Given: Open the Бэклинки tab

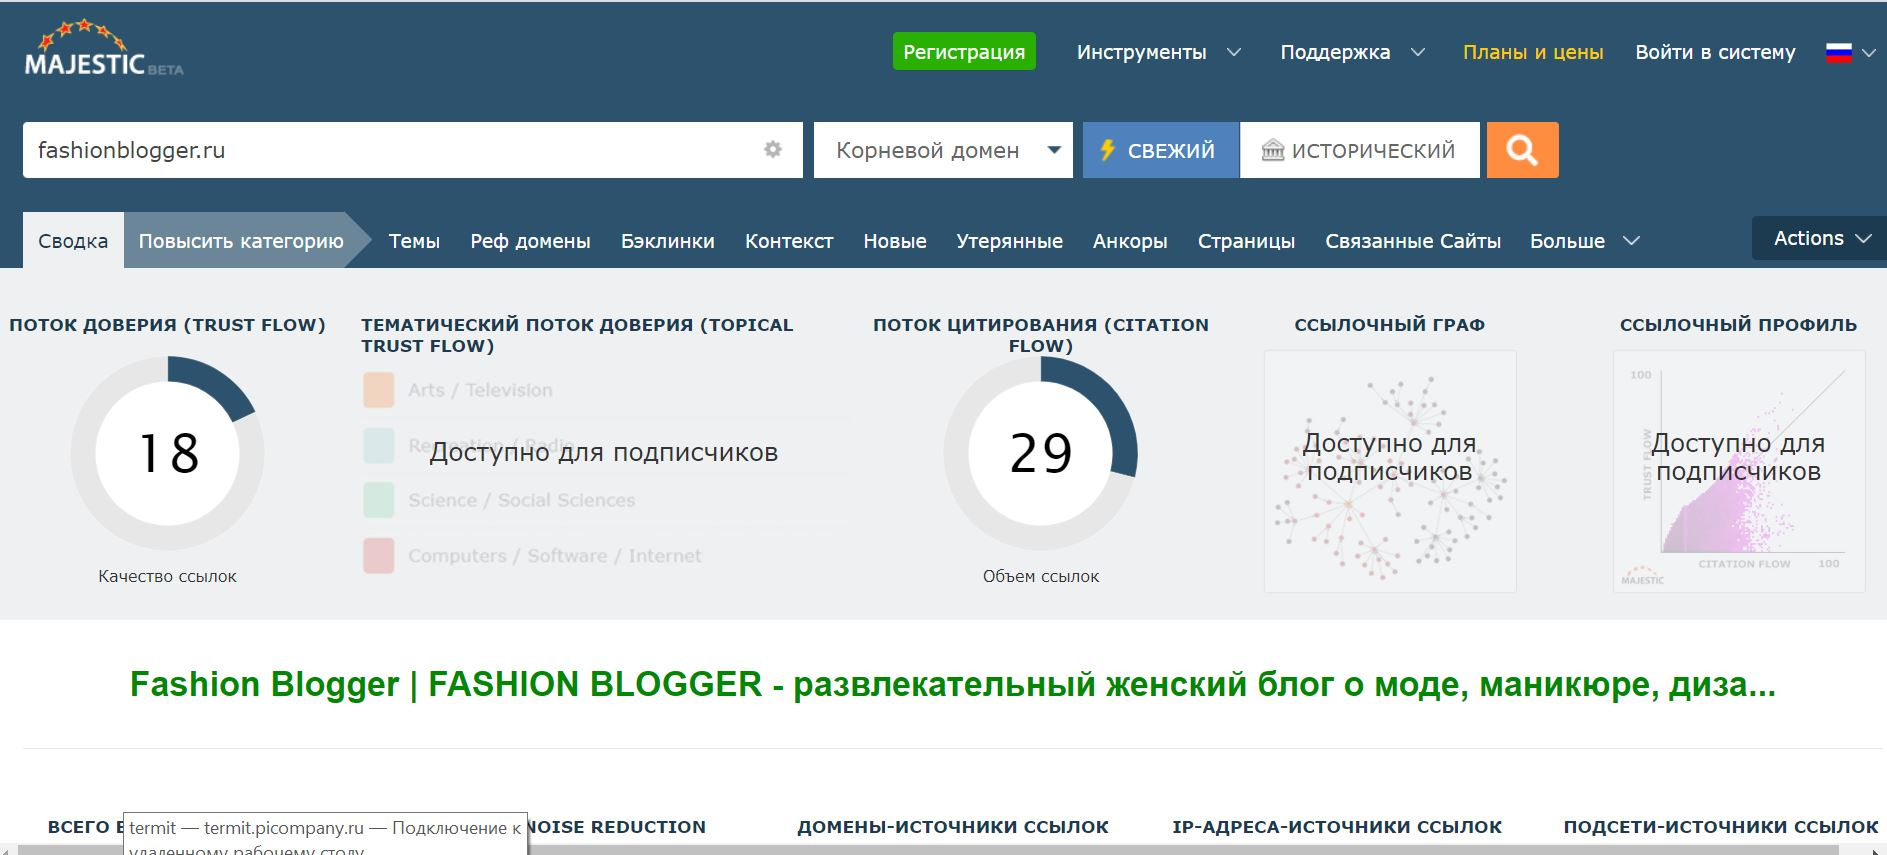Looking at the screenshot, I should click(x=668, y=241).
